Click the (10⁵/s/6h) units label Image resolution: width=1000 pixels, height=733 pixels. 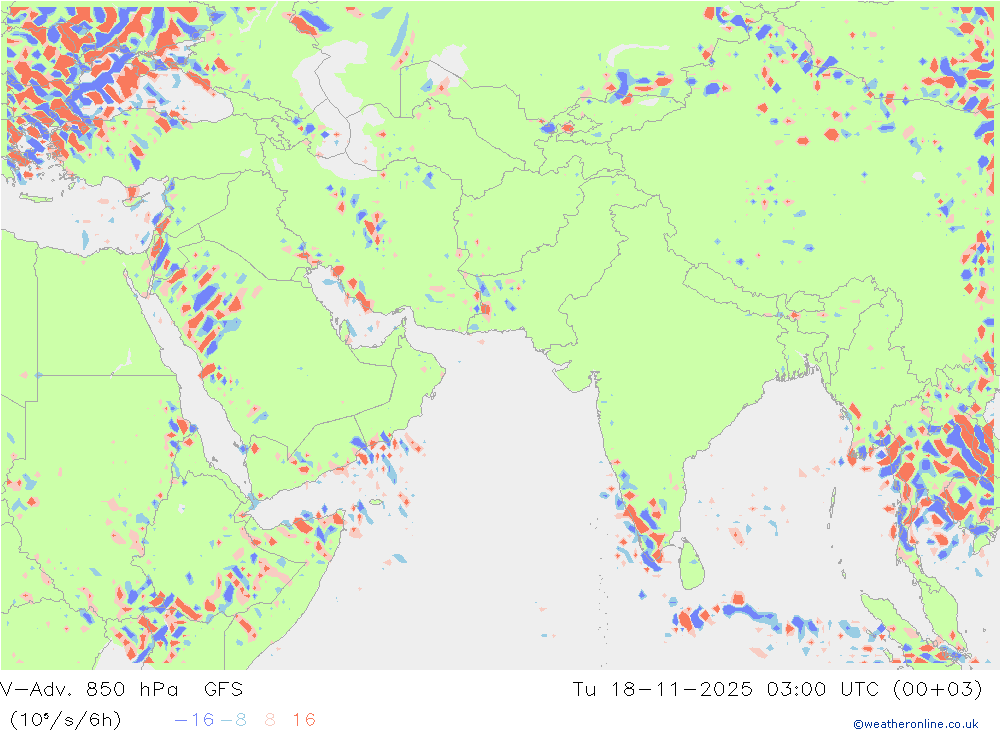click(x=65, y=720)
